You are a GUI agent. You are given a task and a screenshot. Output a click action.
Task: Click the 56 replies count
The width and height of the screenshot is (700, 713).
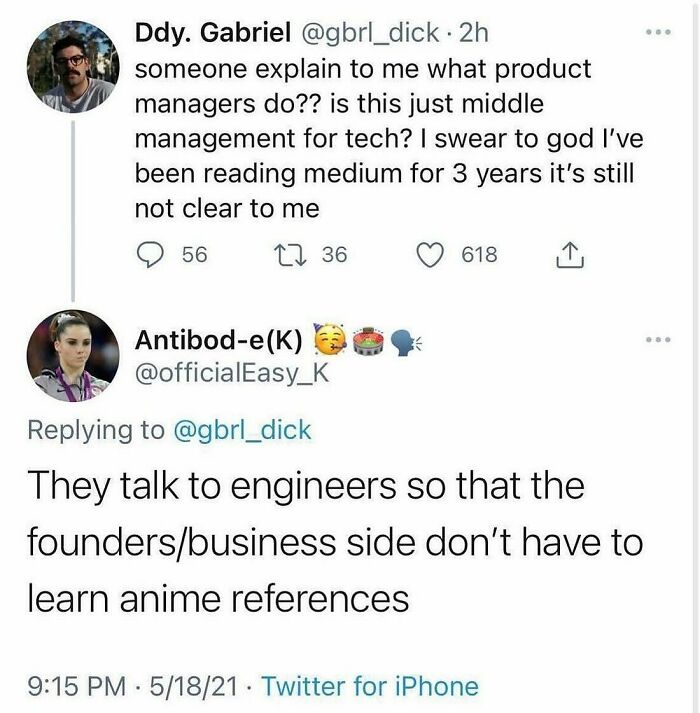(x=195, y=255)
